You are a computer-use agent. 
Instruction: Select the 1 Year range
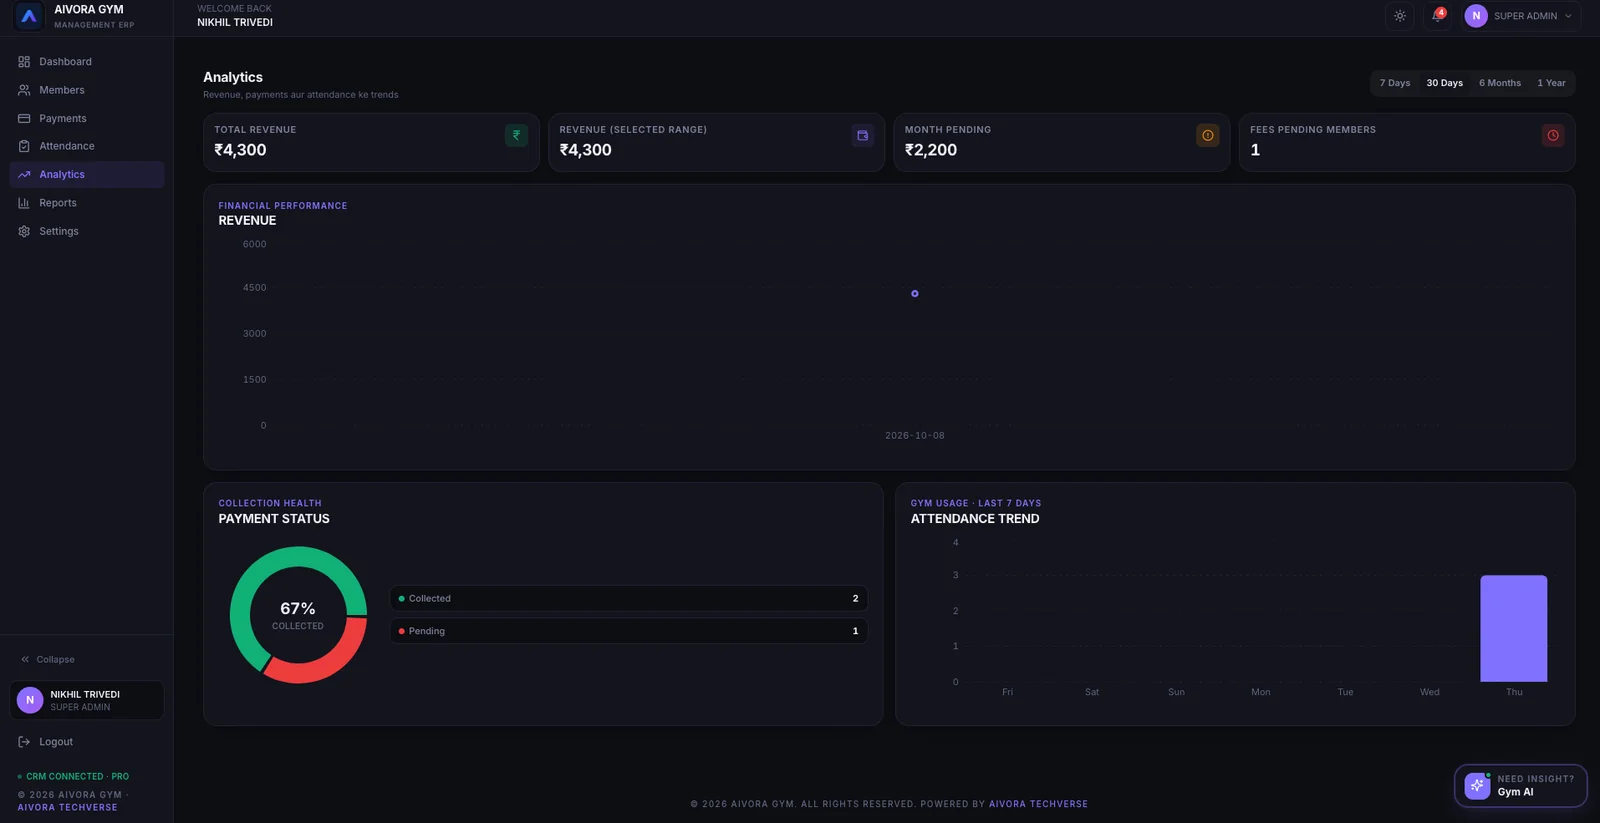coord(1551,83)
